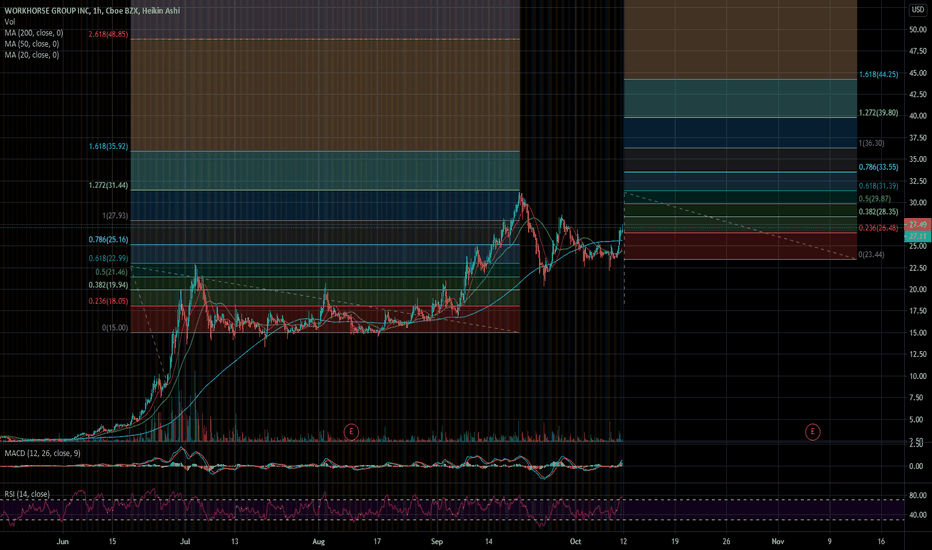
Task: Select the right Fibonacci 0.236(26.48) level label
Action: [x=879, y=228]
